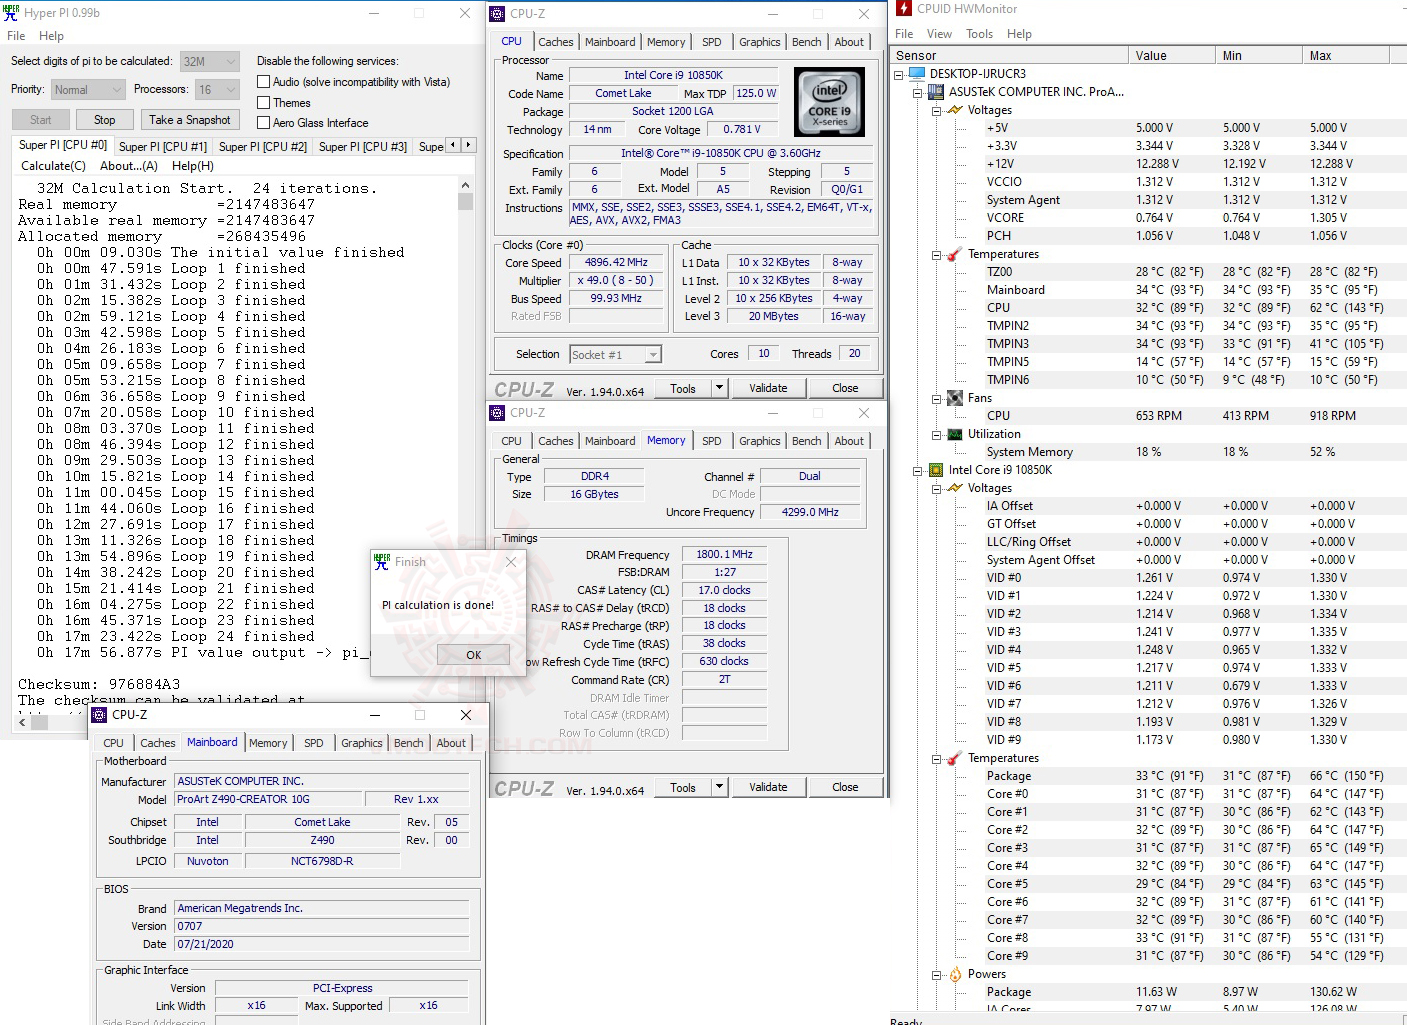
Task: Switch to Bench tab in CPU-Z CPU window
Action: (807, 42)
